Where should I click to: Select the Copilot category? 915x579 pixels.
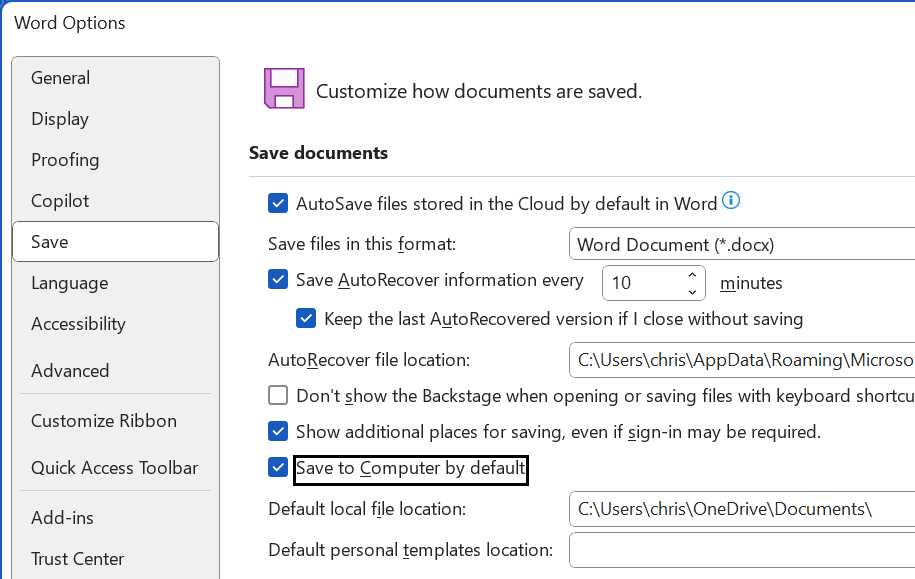60,201
